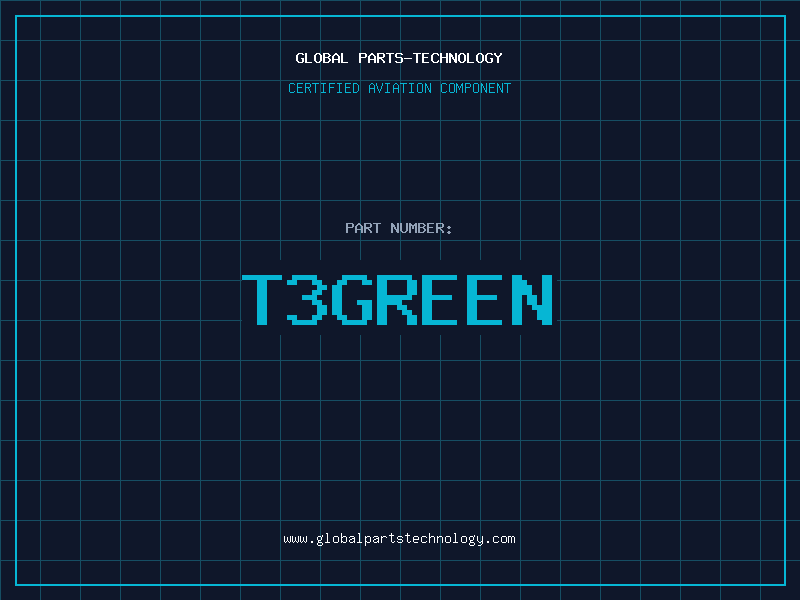Click the PART NUMBER: label
800x600 pixels.
click(399, 228)
